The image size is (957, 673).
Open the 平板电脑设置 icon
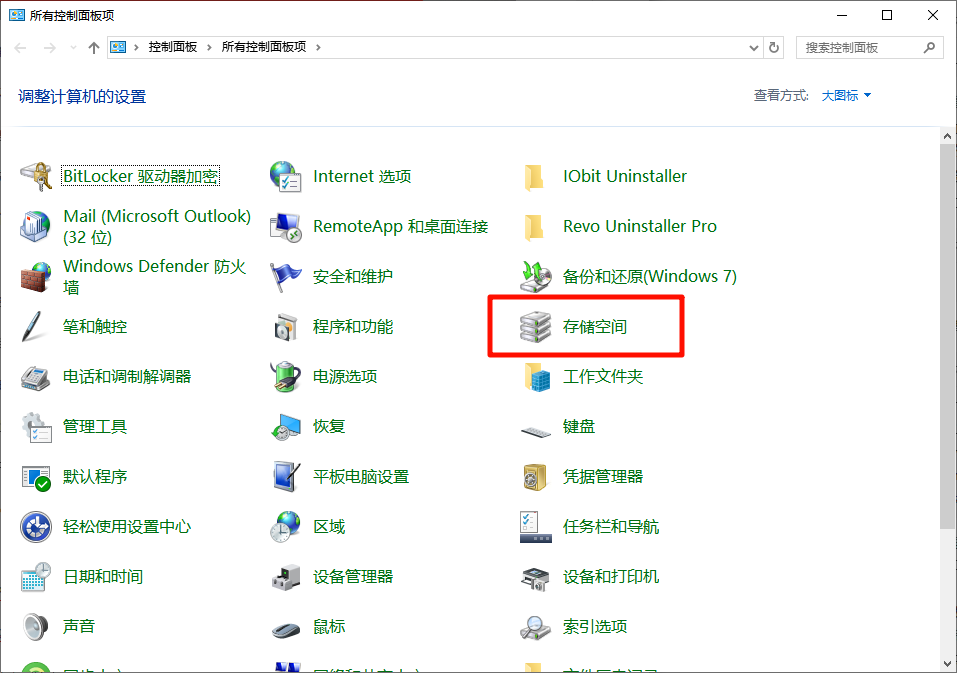(286, 477)
